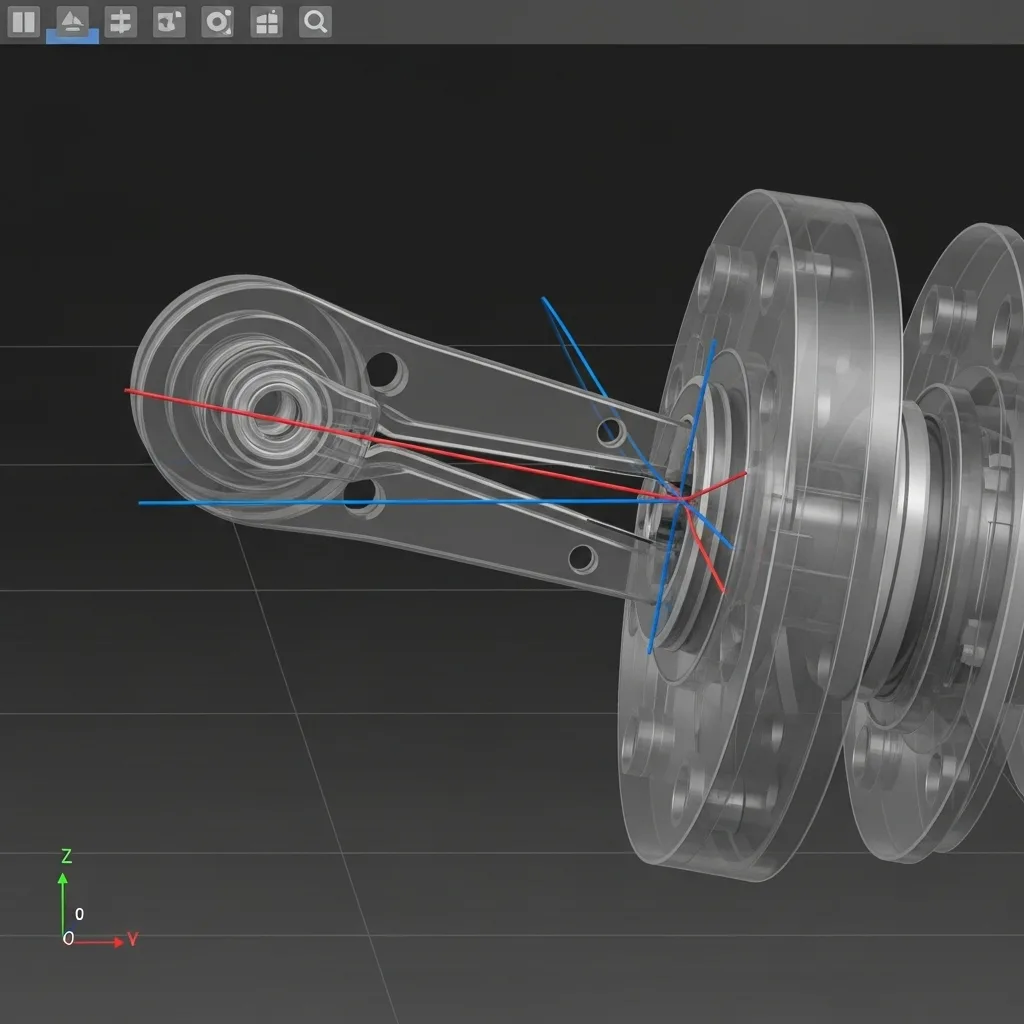Click the upper arm hole nearest the hub

point(383,370)
